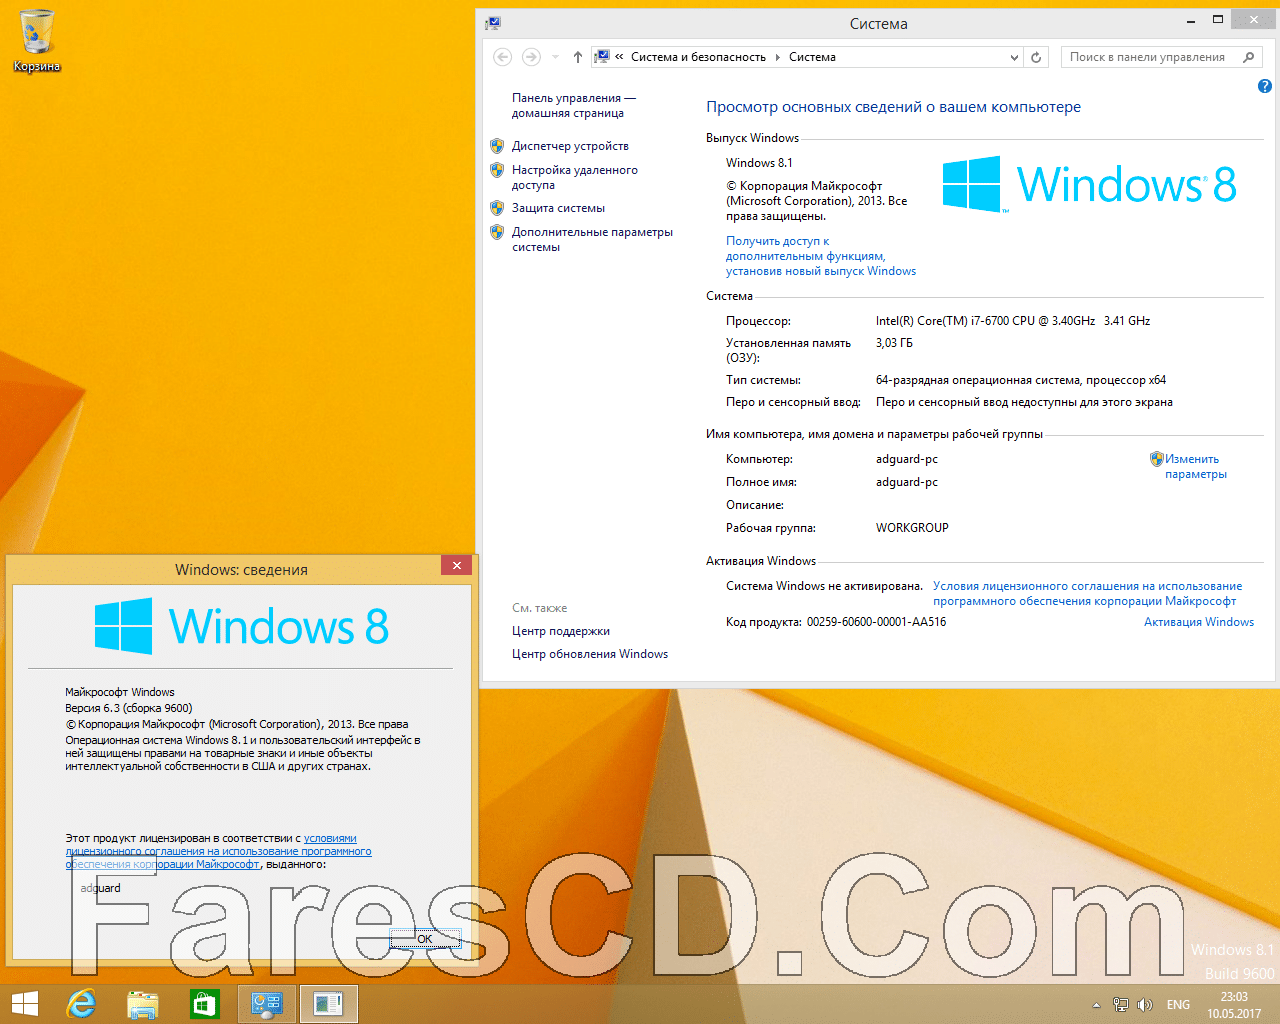Expand the address bar history dropdown
1280x1024 pixels.
click(1014, 57)
